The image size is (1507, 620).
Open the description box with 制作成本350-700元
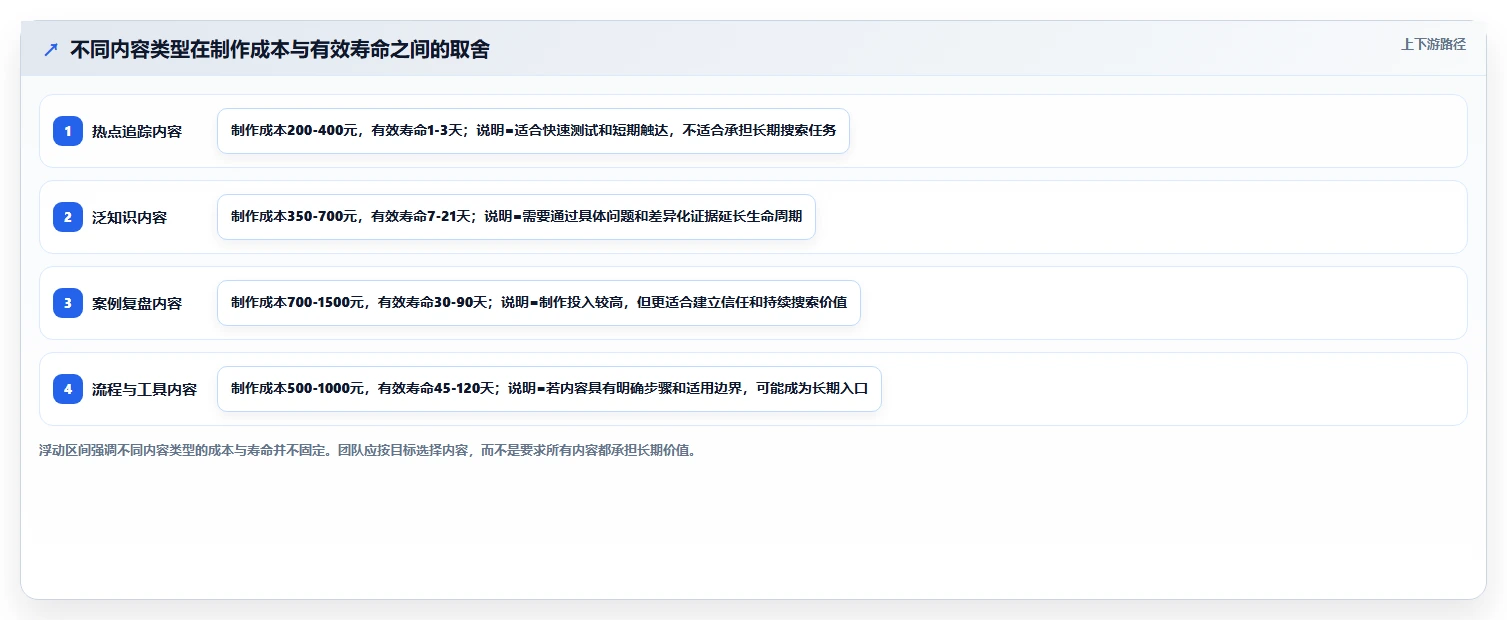[x=516, y=217]
